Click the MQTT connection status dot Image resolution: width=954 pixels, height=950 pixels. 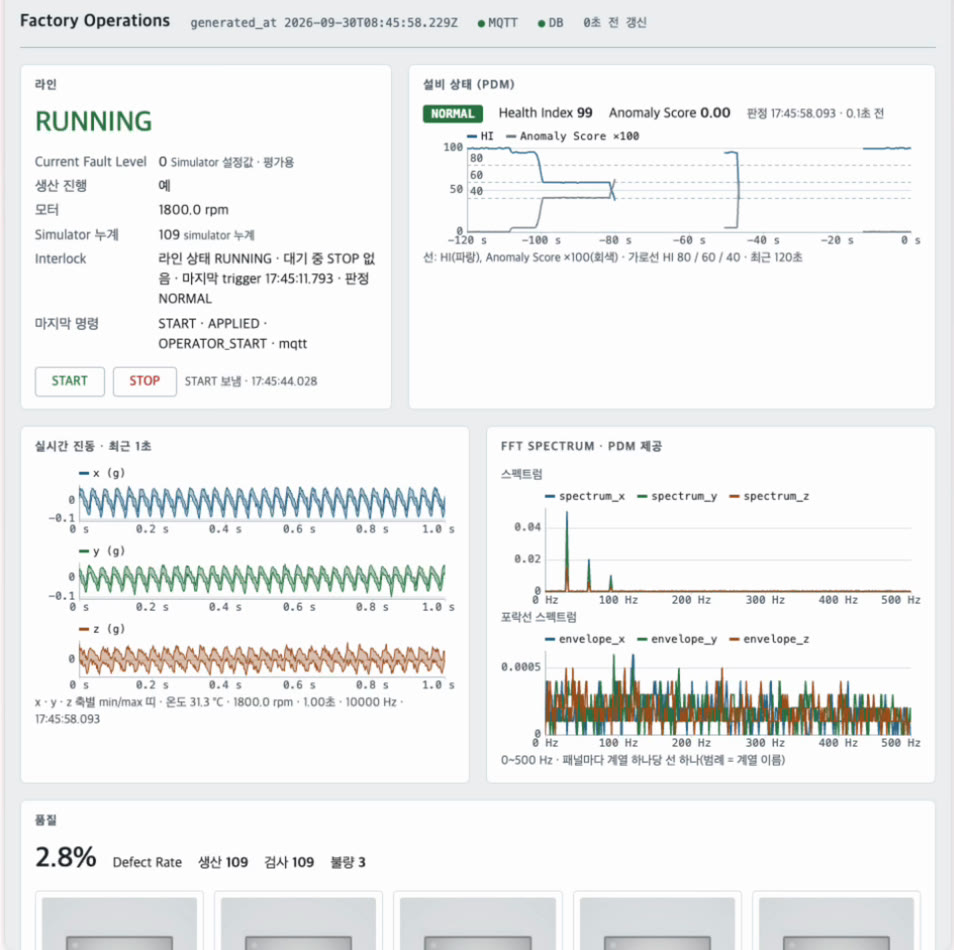point(481,24)
